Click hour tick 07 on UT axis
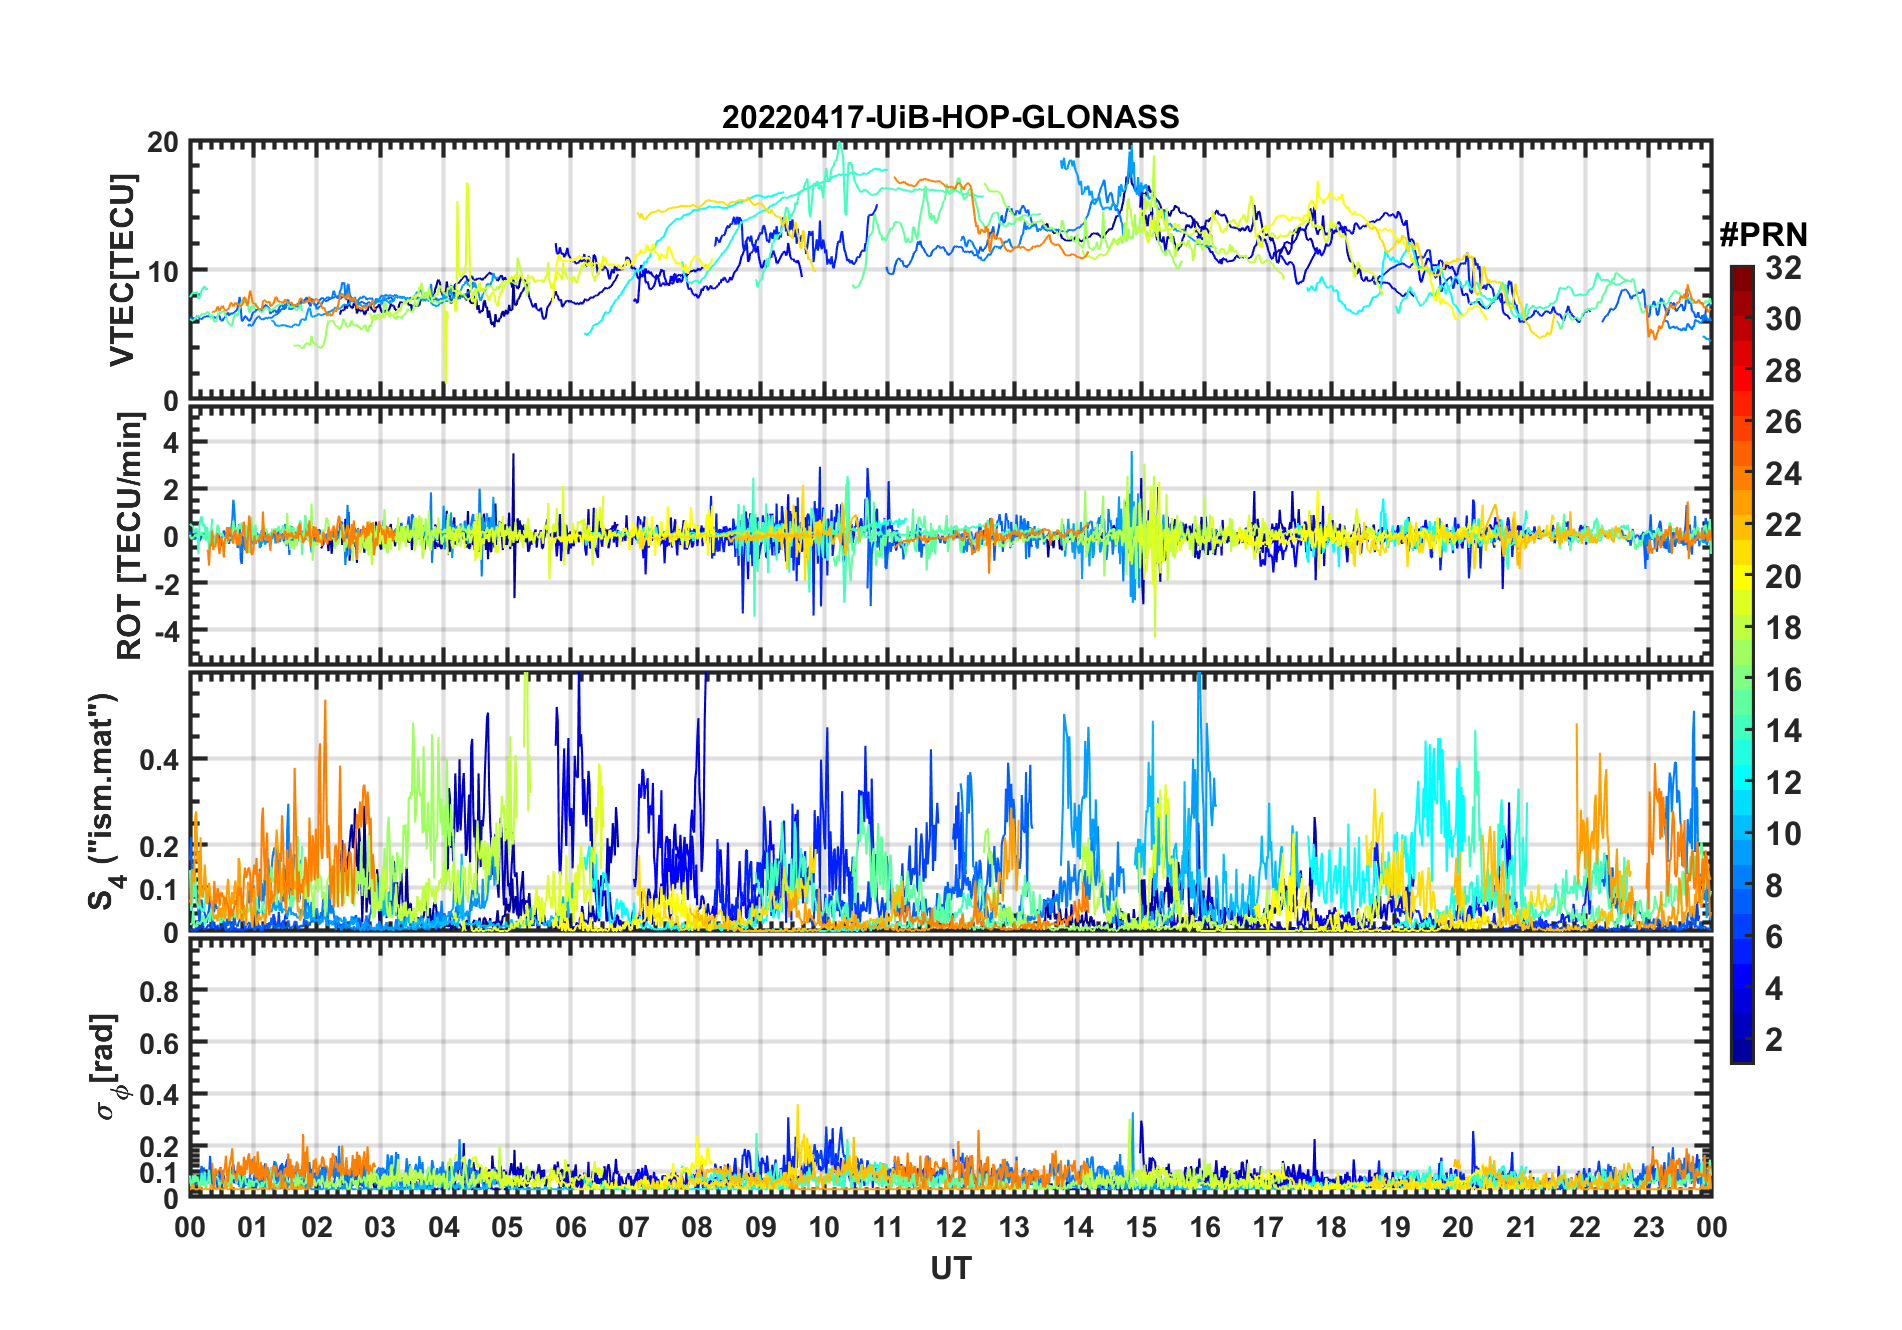1902x1330 pixels. (634, 1227)
